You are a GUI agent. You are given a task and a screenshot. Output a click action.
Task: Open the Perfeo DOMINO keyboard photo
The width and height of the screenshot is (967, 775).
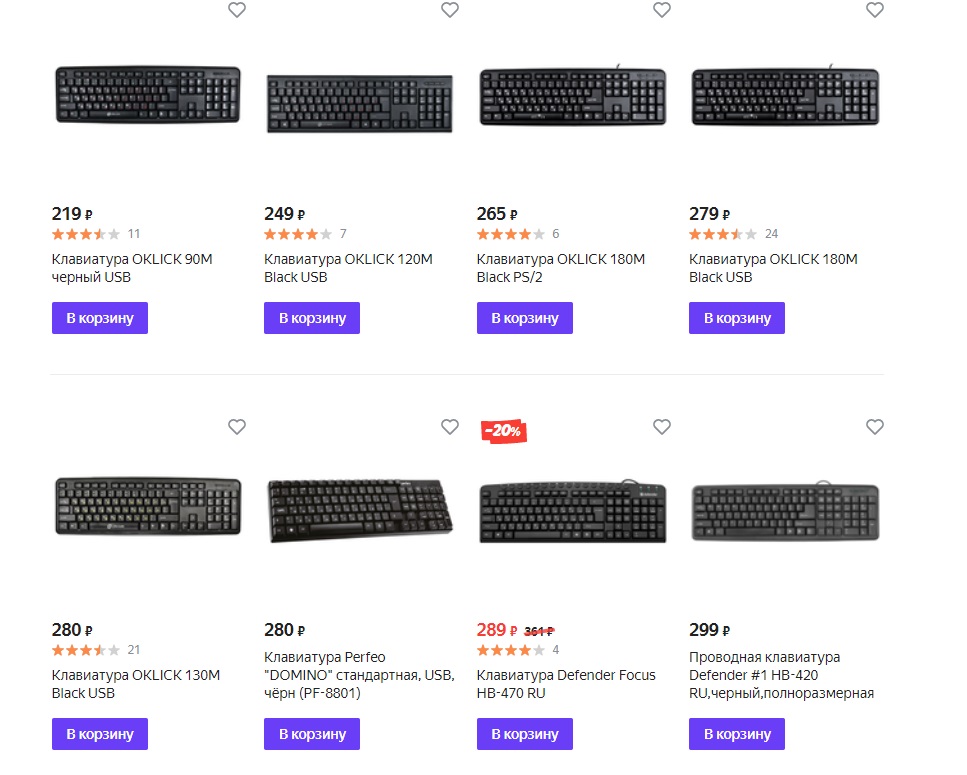[360, 510]
